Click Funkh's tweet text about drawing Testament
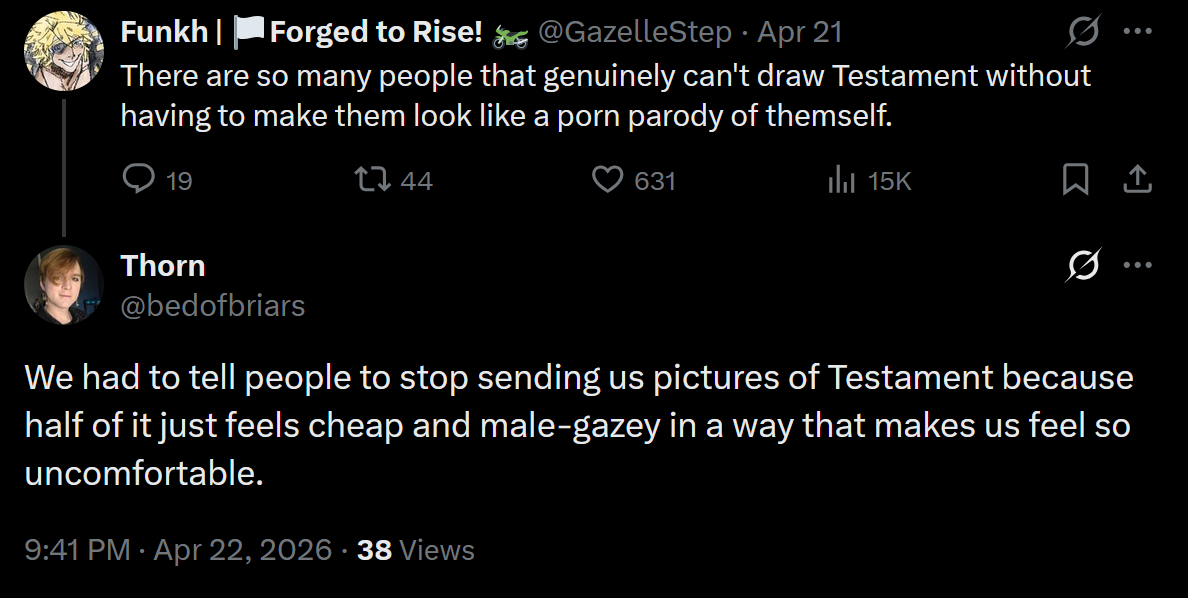The height and width of the screenshot is (598, 1188). point(605,96)
